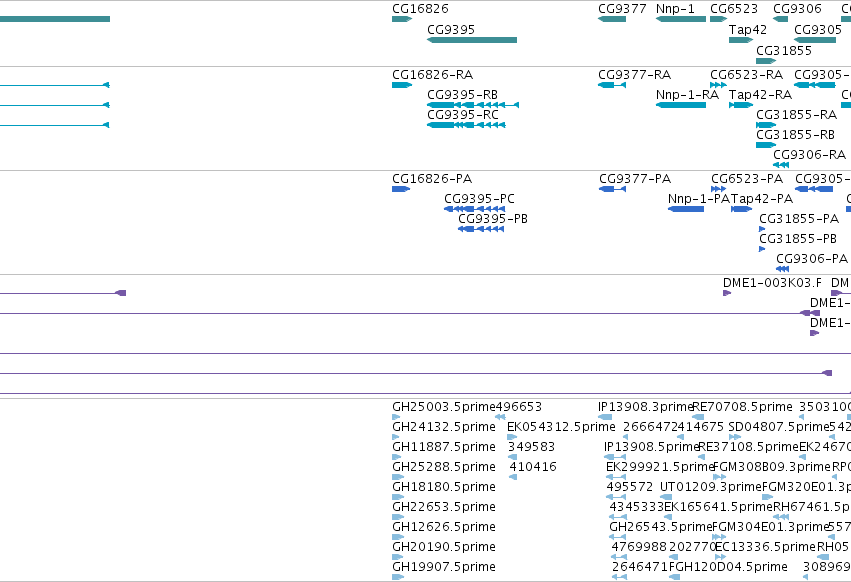Select the CG6523-PA protein feature

pos(719,189)
